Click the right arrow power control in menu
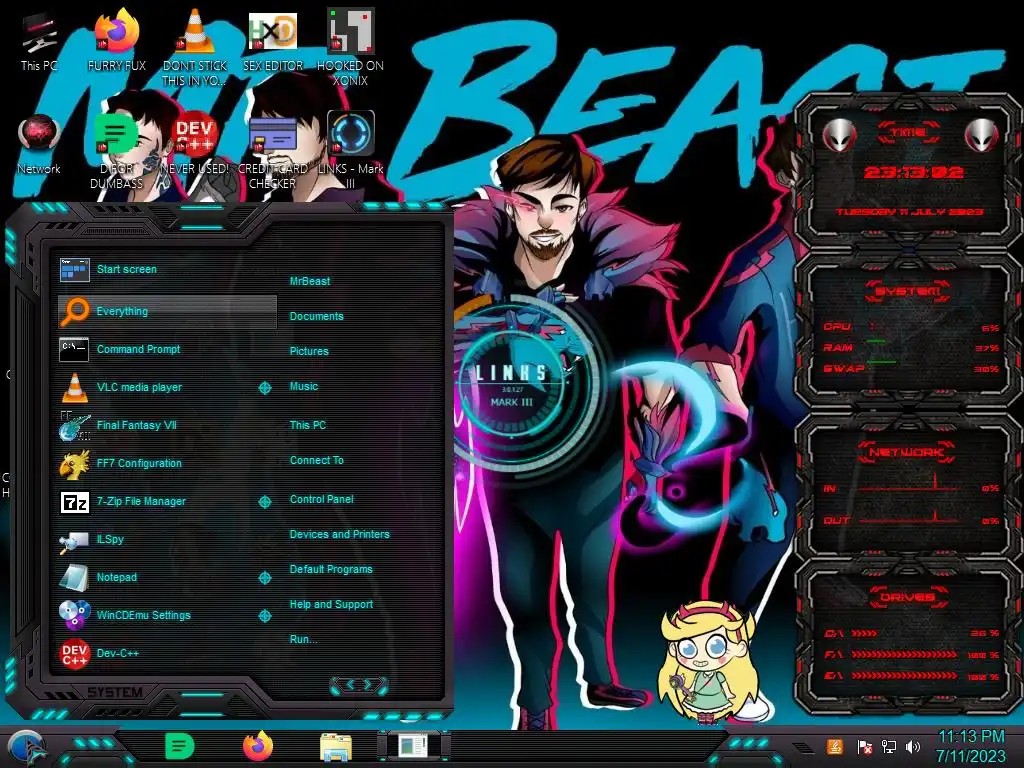The height and width of the screenshot is (768, 1024). pos(368,685)
